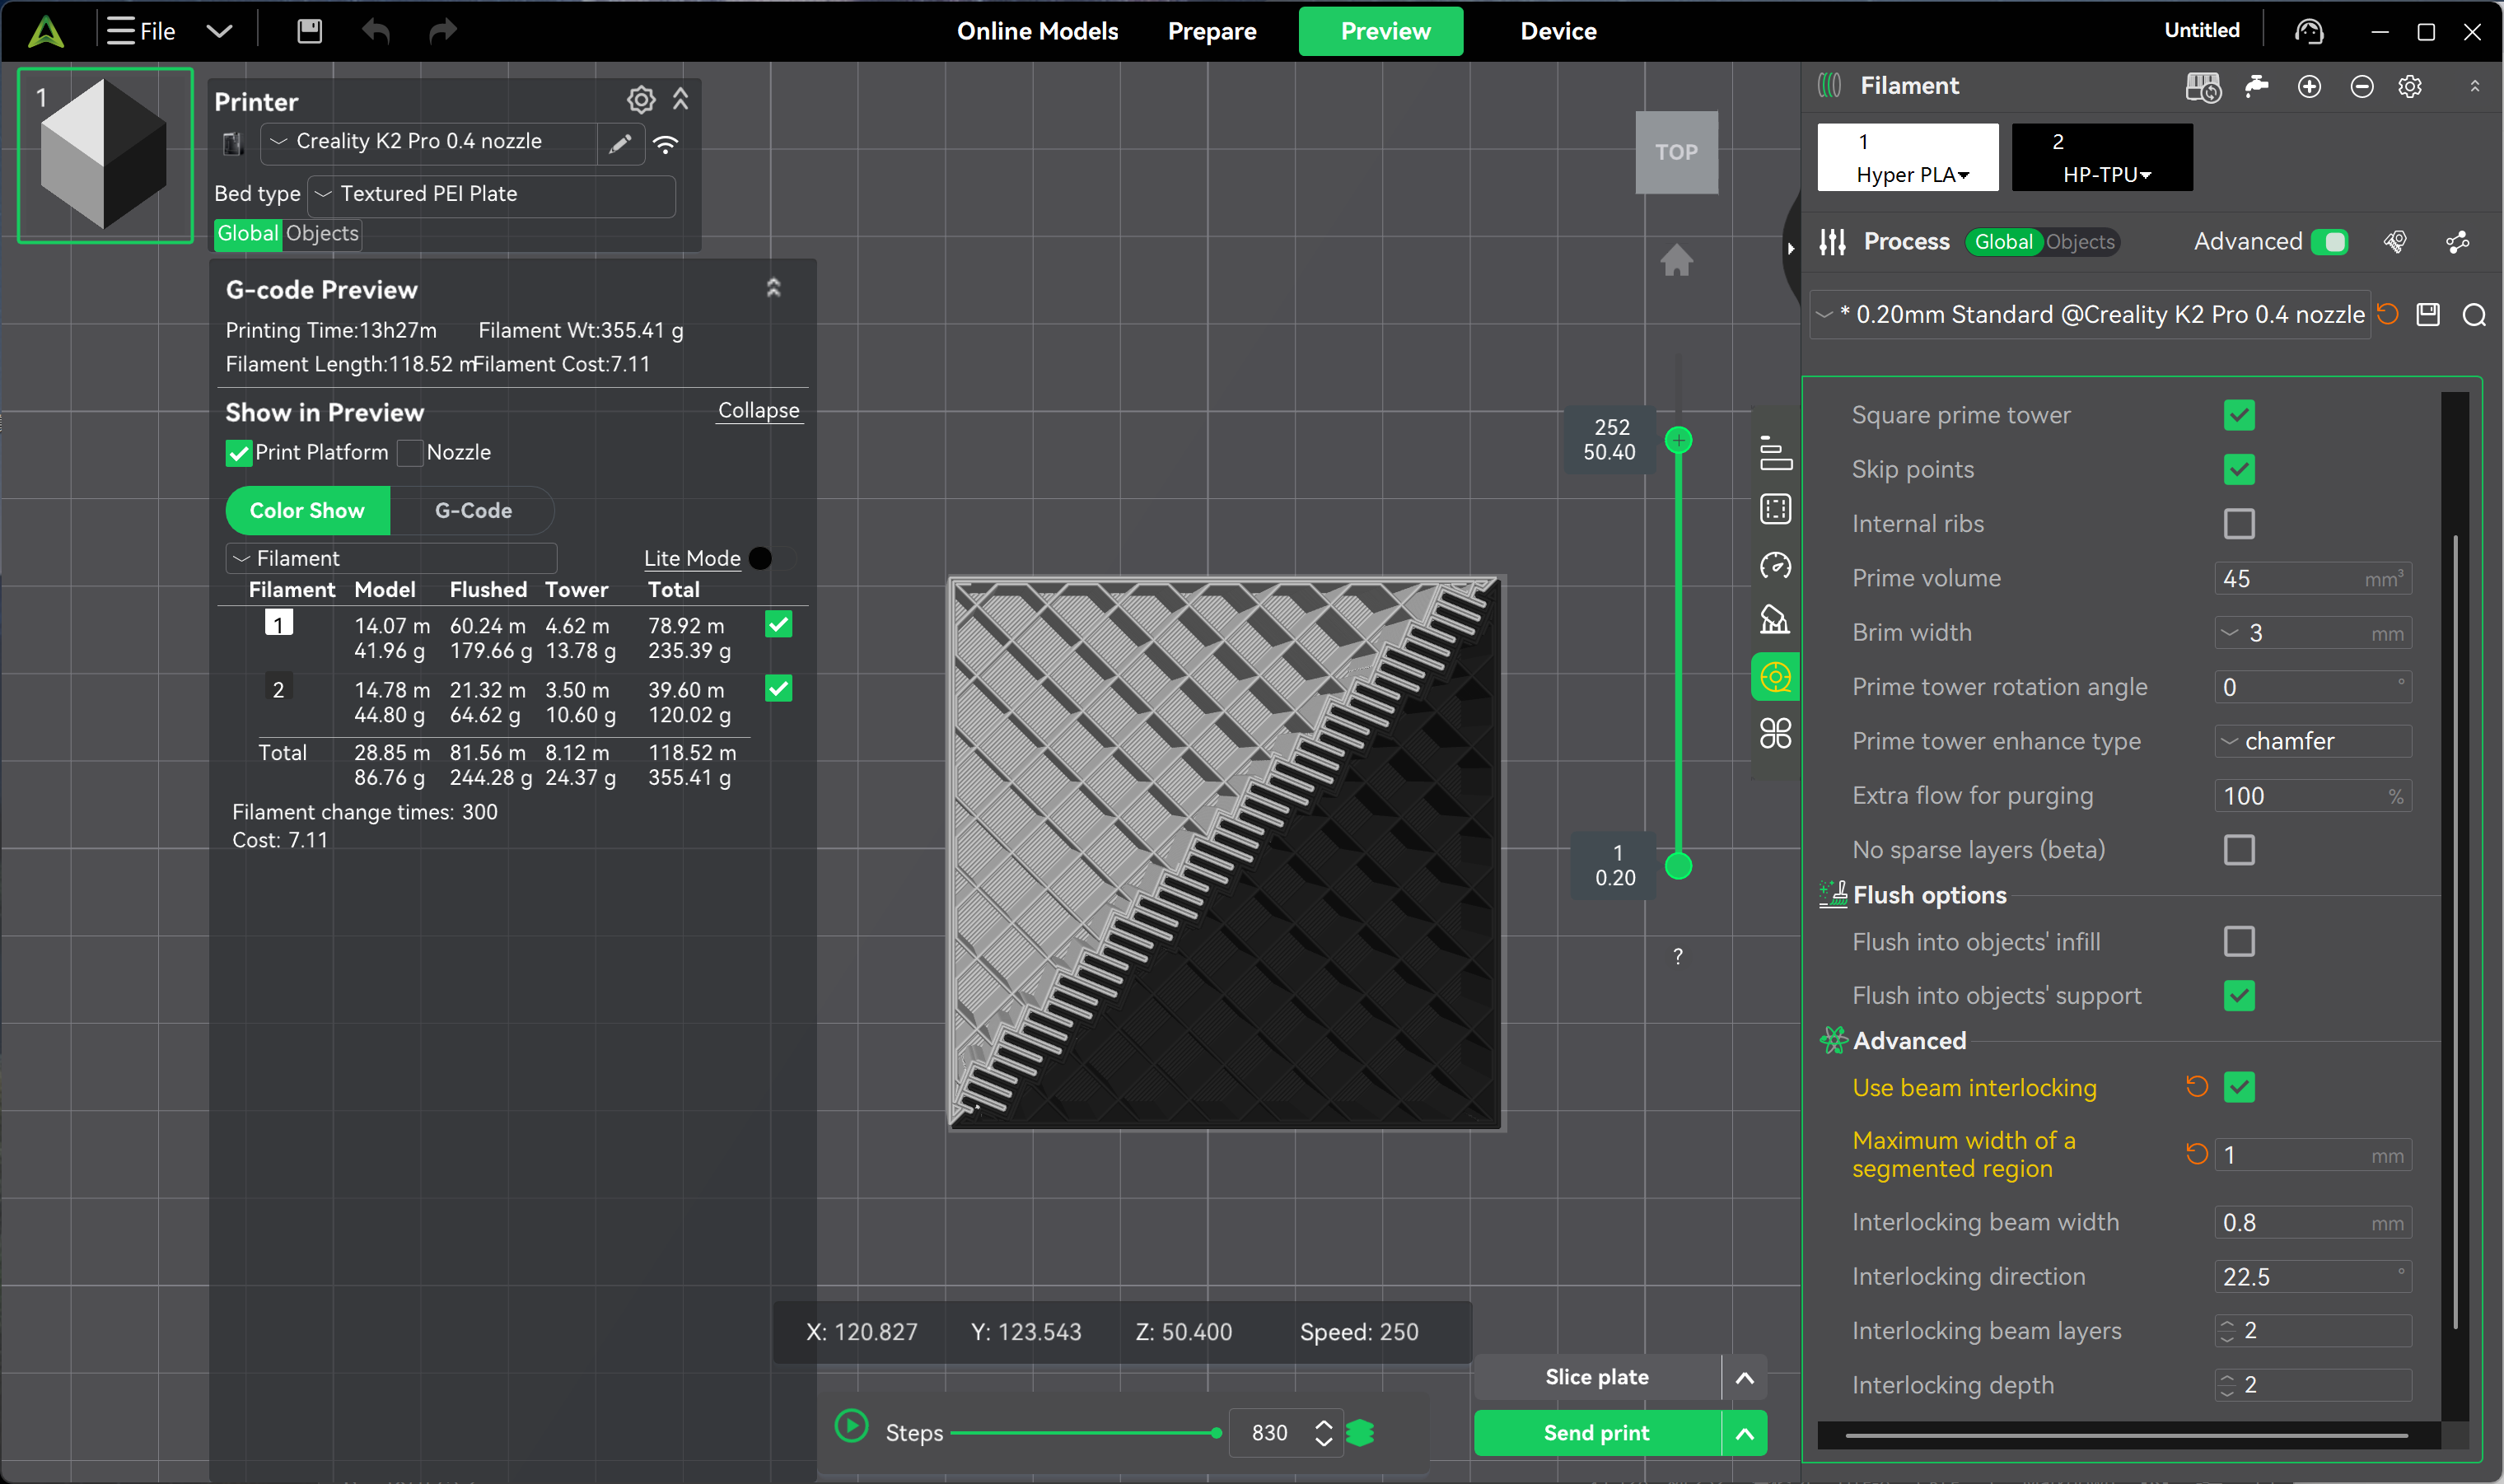The image size is (2504, 1484).
Task: Open Prime tower enhance type dropdown
Action: pyautogui.click(x=2313, y=741)
